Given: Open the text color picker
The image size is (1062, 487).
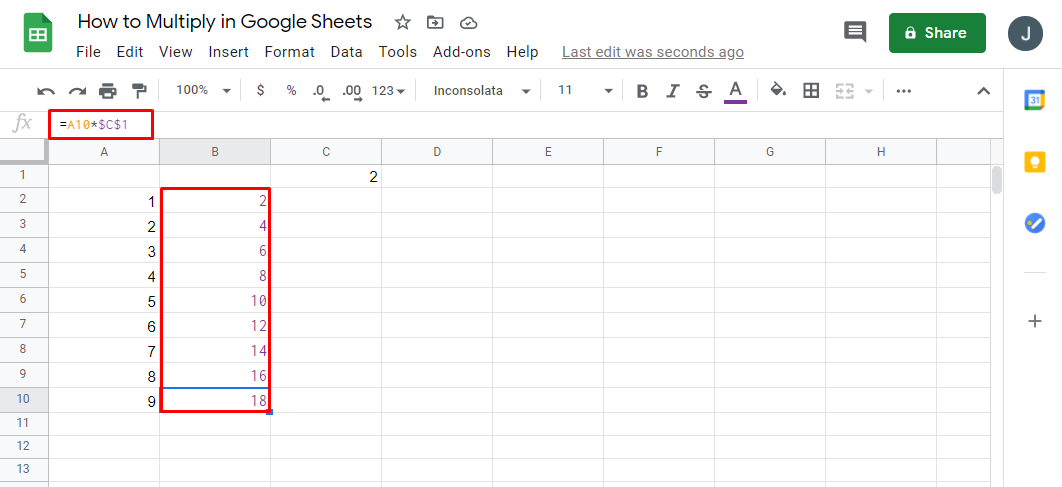Looking at the screenshot, I should pyautogui.click(x=736, y=91).
